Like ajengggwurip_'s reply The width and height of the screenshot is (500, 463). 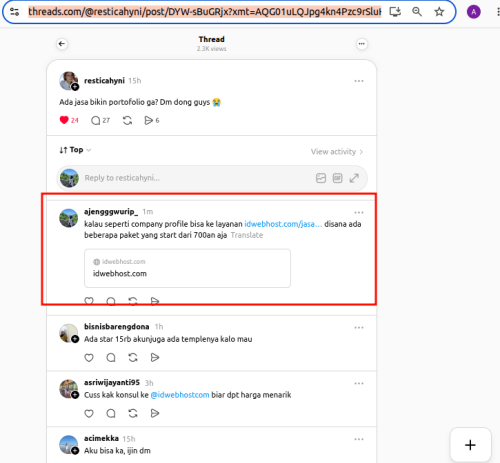89,301
